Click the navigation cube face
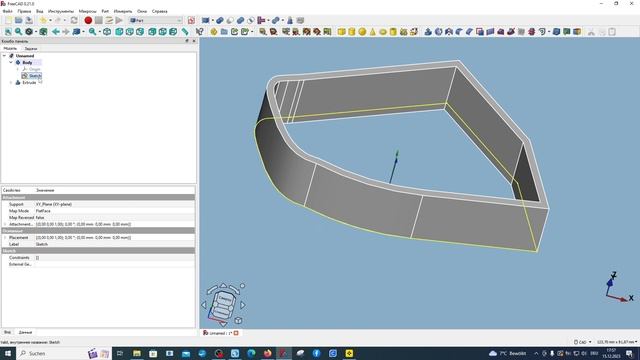Viewport: 640px width, 360px height. click(x=224, y=304)
